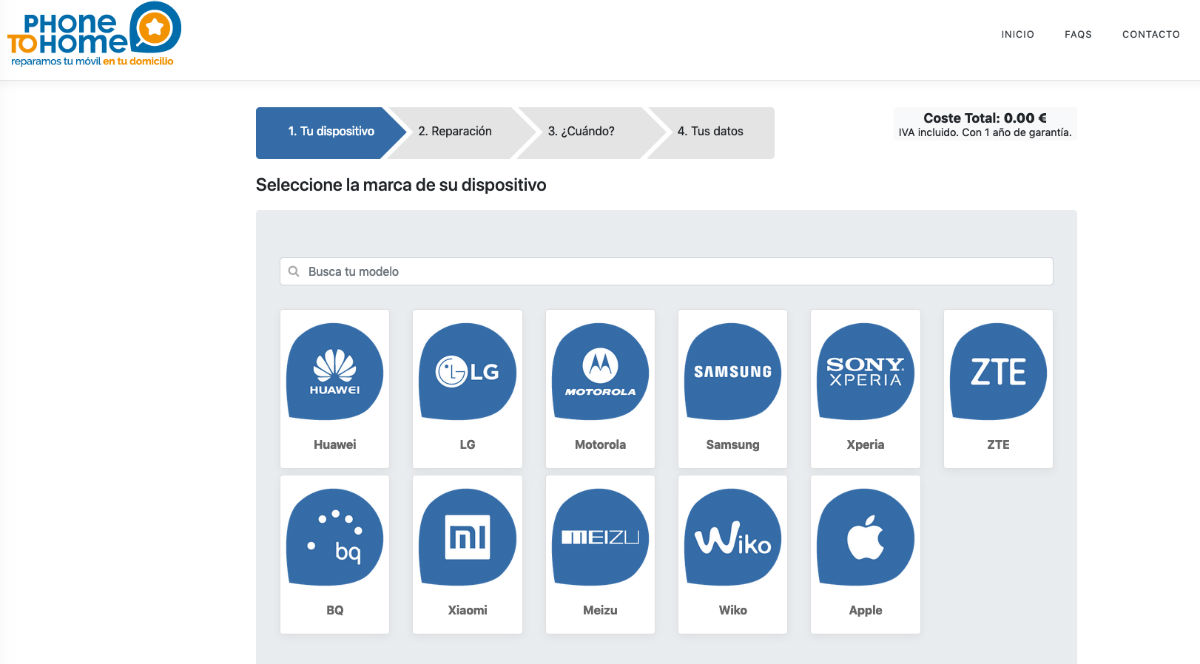Choose the Sony Xperia brand icon
Screen dimensions: 1200x664
[865, 372]
